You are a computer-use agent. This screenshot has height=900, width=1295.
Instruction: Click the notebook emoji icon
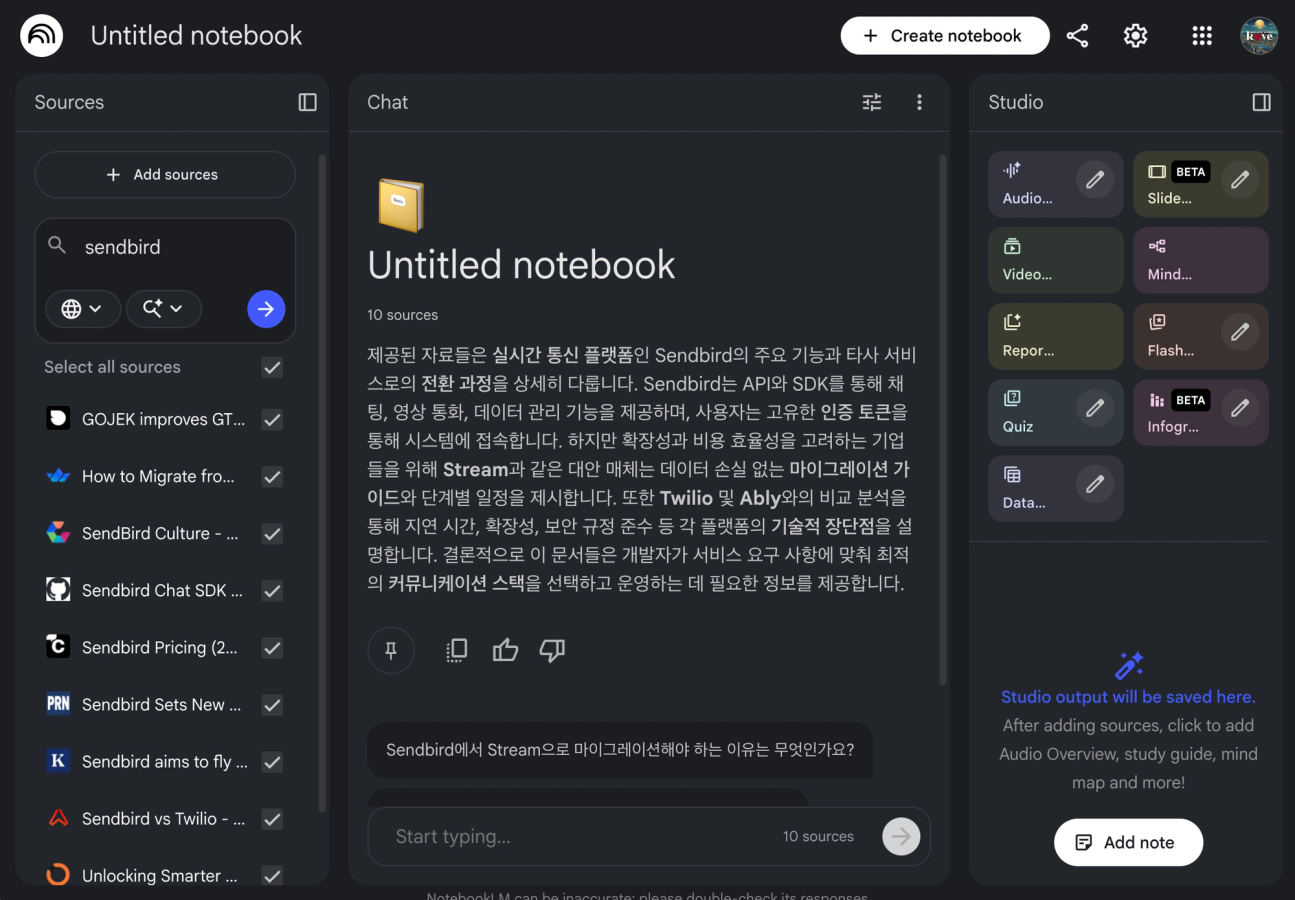point(401,205)
